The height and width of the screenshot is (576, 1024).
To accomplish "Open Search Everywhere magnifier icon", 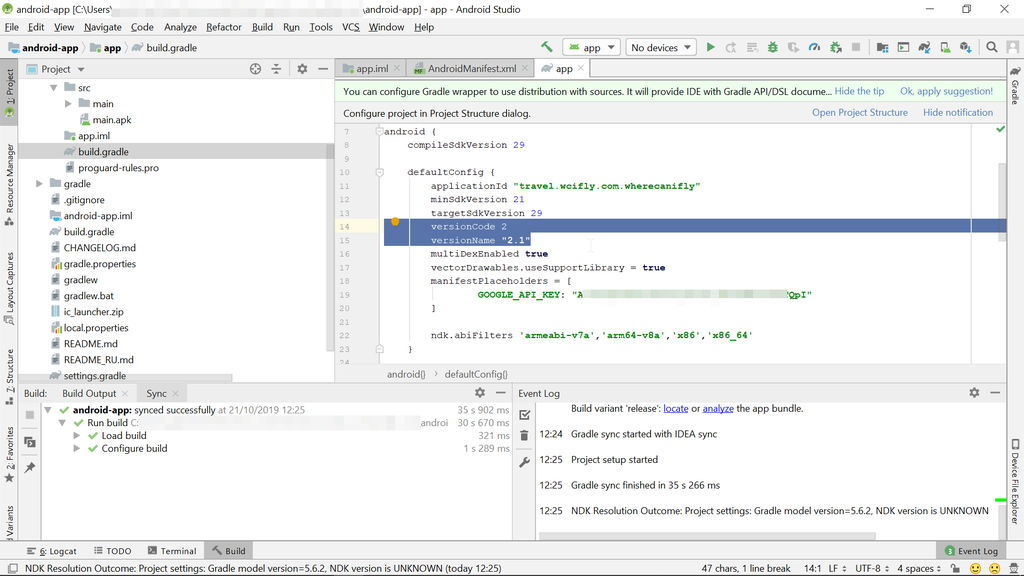I will point(992,47).
